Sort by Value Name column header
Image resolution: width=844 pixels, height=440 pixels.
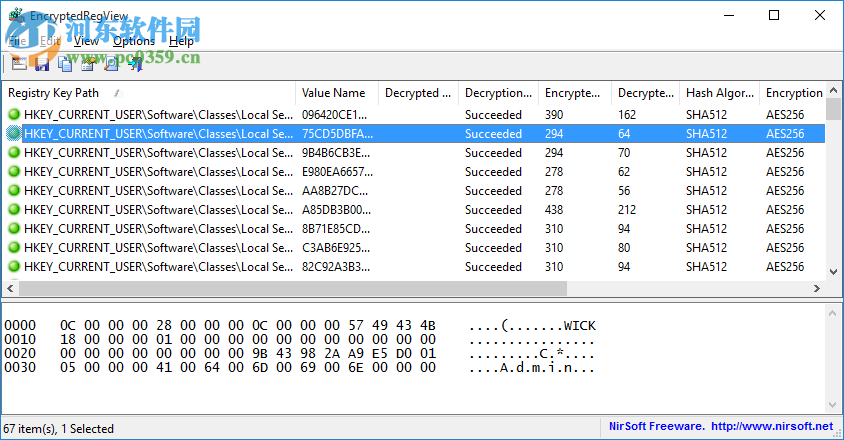(337, 93)
